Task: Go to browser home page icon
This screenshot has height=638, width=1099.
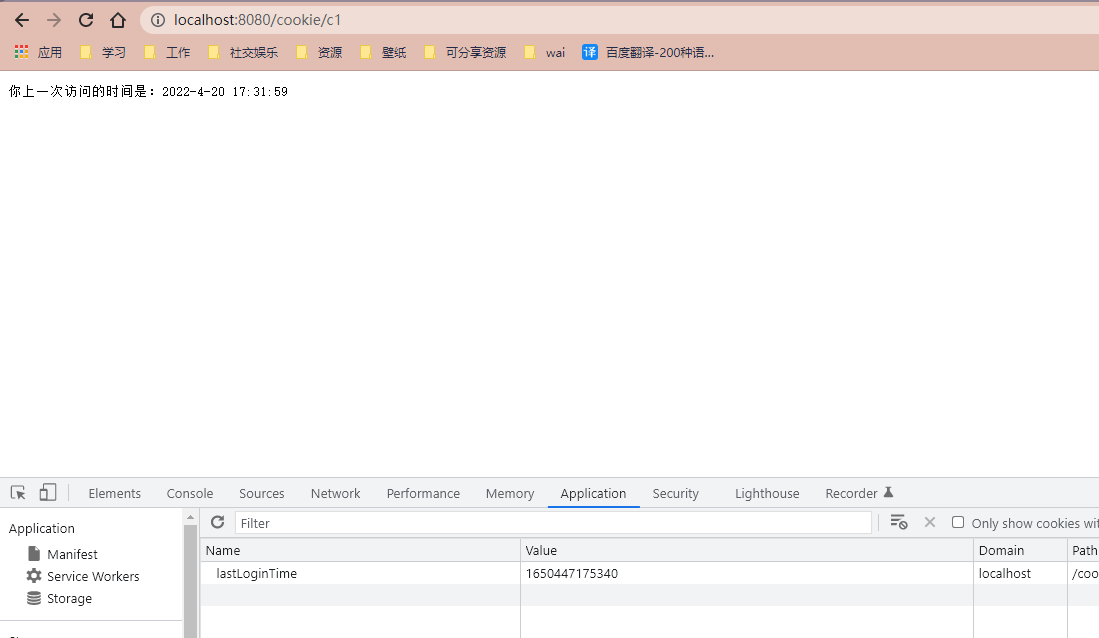Action: pos(118,20)
